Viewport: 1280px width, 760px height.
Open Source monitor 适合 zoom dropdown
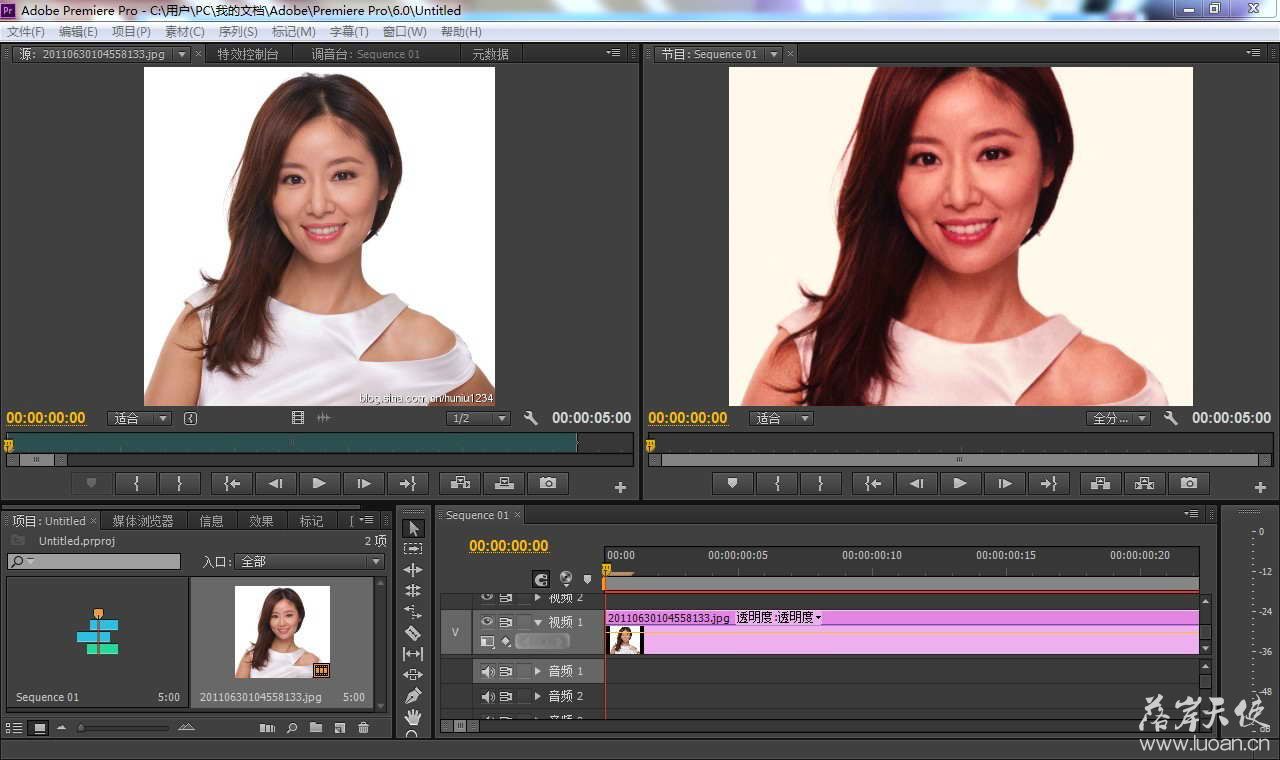[139, 418]
